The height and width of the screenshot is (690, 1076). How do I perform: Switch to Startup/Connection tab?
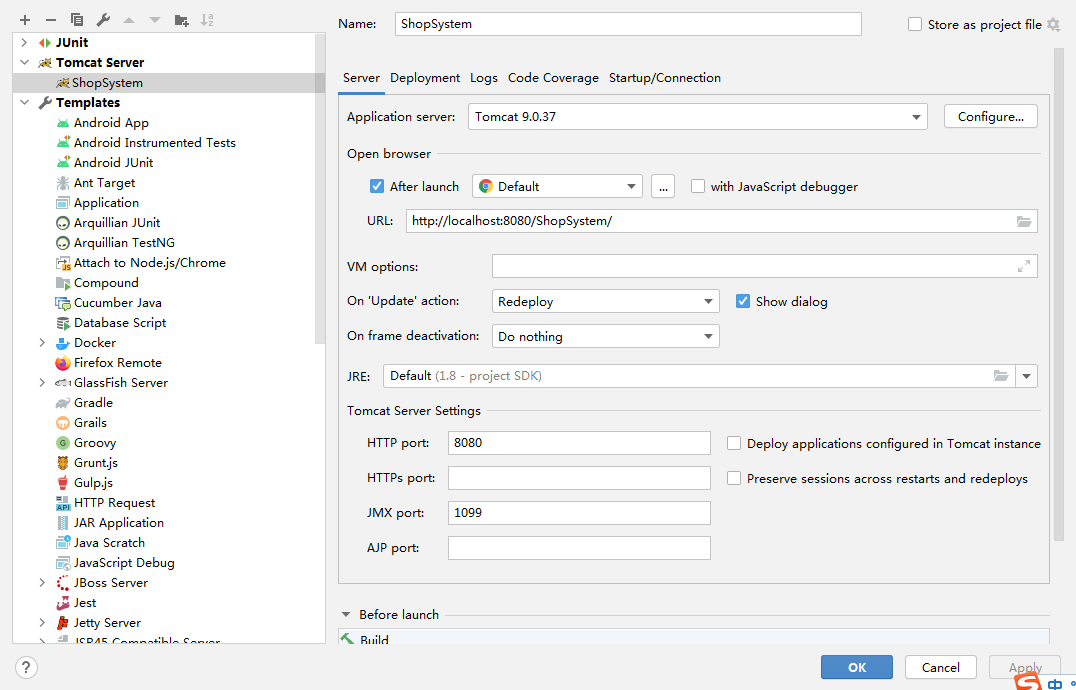coord(665,78)
